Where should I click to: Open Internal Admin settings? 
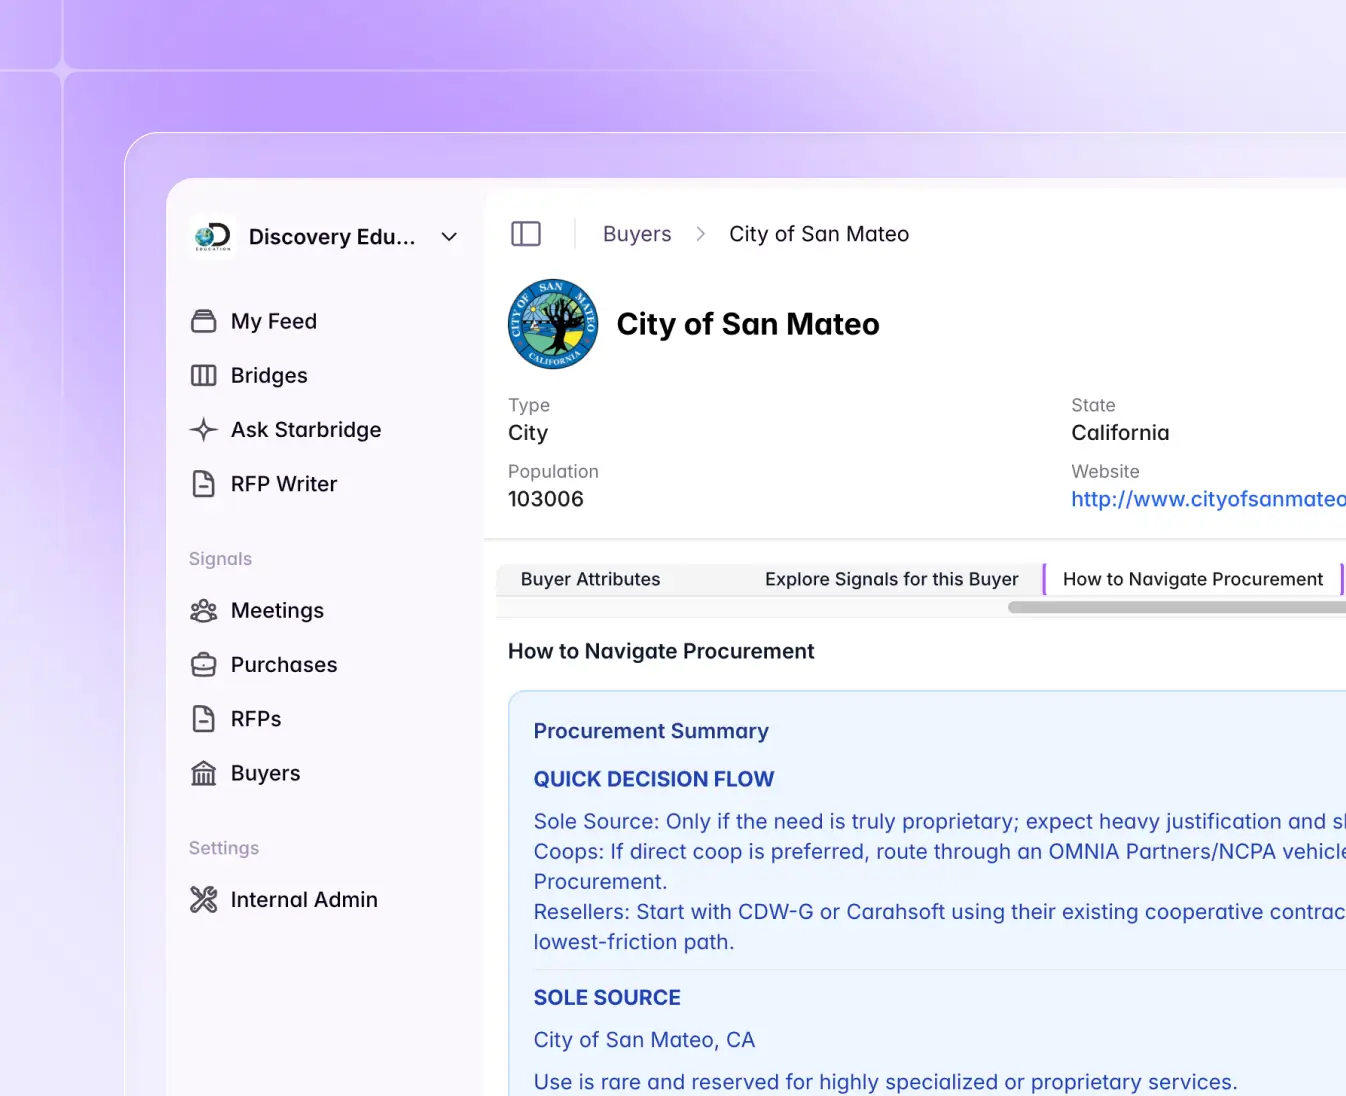click(x=304, y=900)
